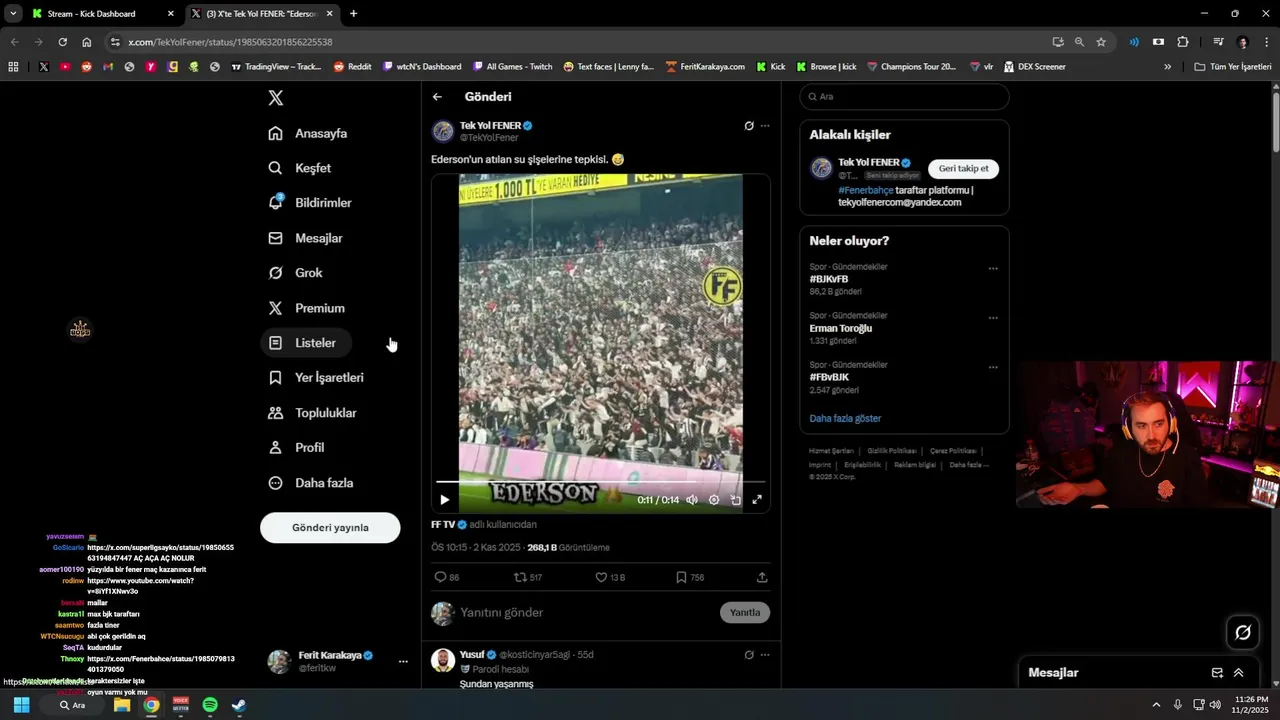Open #Fenerbahçe hashtag link
The height and width of the screenshot is (720, 1280).
pyautogui.click(x=865, y=190)
